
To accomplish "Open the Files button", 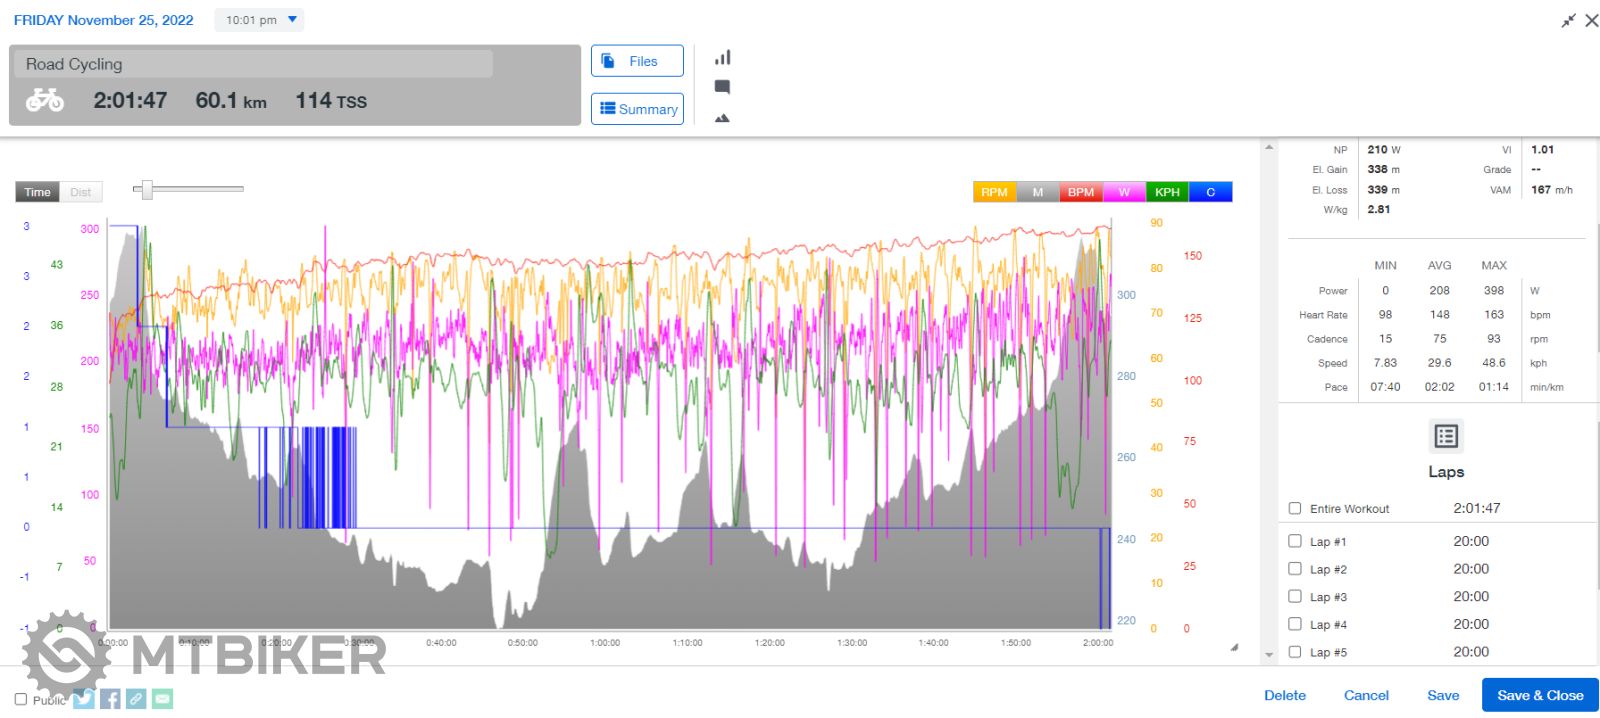I will [637, 61].
